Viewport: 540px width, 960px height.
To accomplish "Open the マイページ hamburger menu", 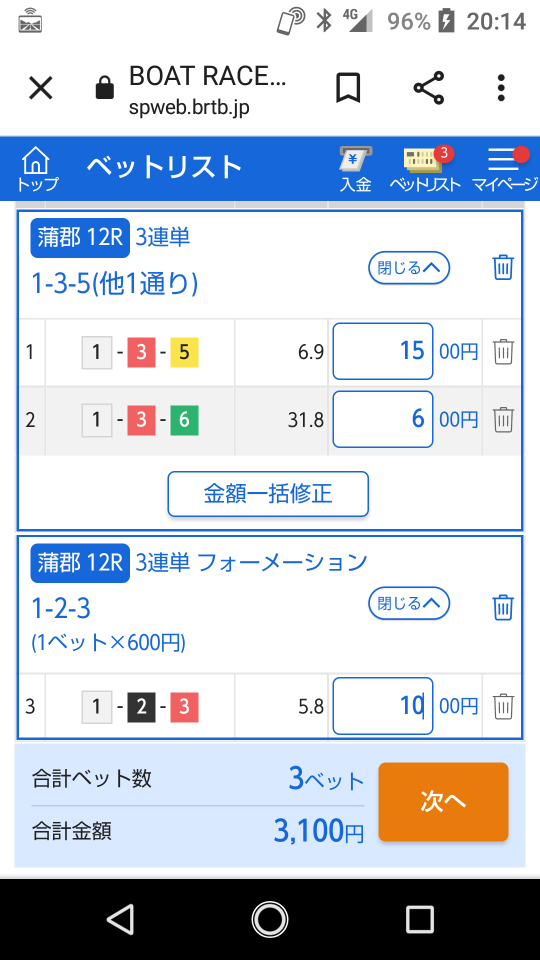I will coord(505,169).
